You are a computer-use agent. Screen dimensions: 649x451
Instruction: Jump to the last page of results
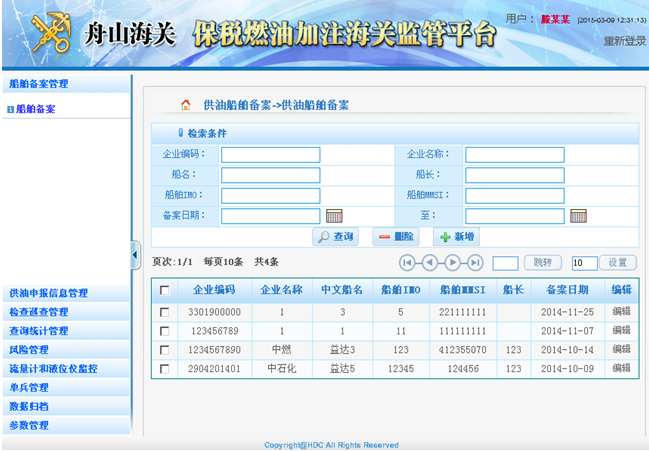[474, 262]
